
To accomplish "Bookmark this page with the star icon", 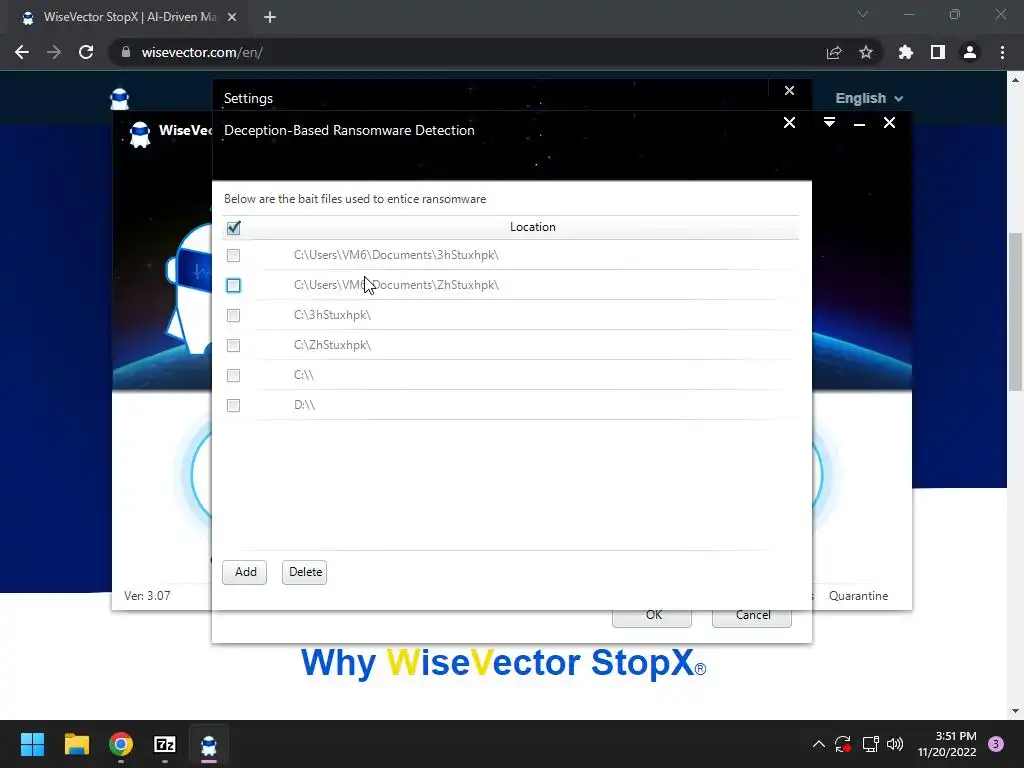I will [x=866, y=52].
